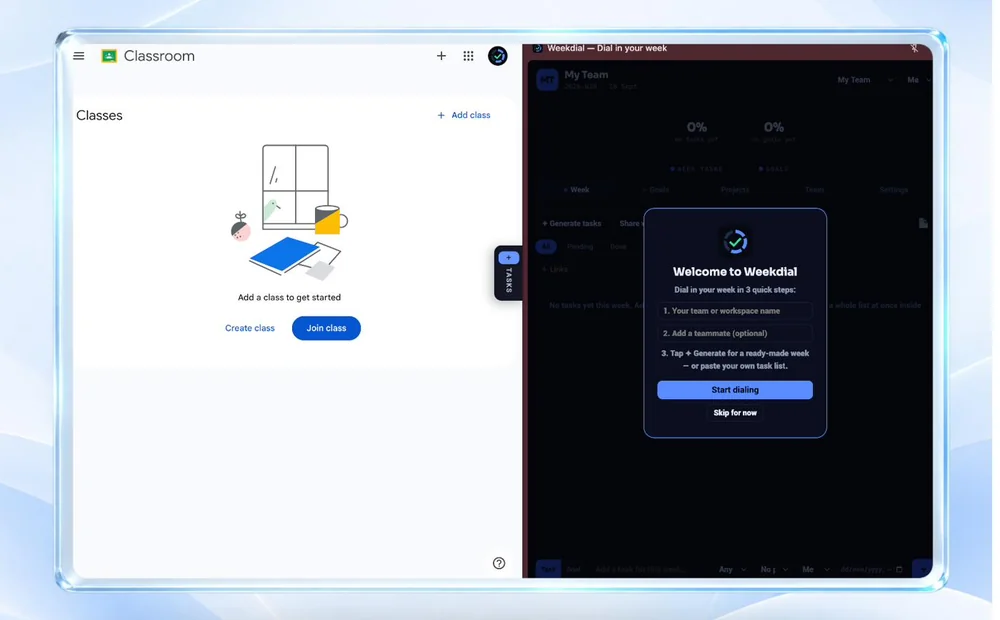The height and width of the screenshot is (620, 1000).
Task: Click the Weekdial favicon in panel title
Action: pyautogui.click(x=538, y=48)
